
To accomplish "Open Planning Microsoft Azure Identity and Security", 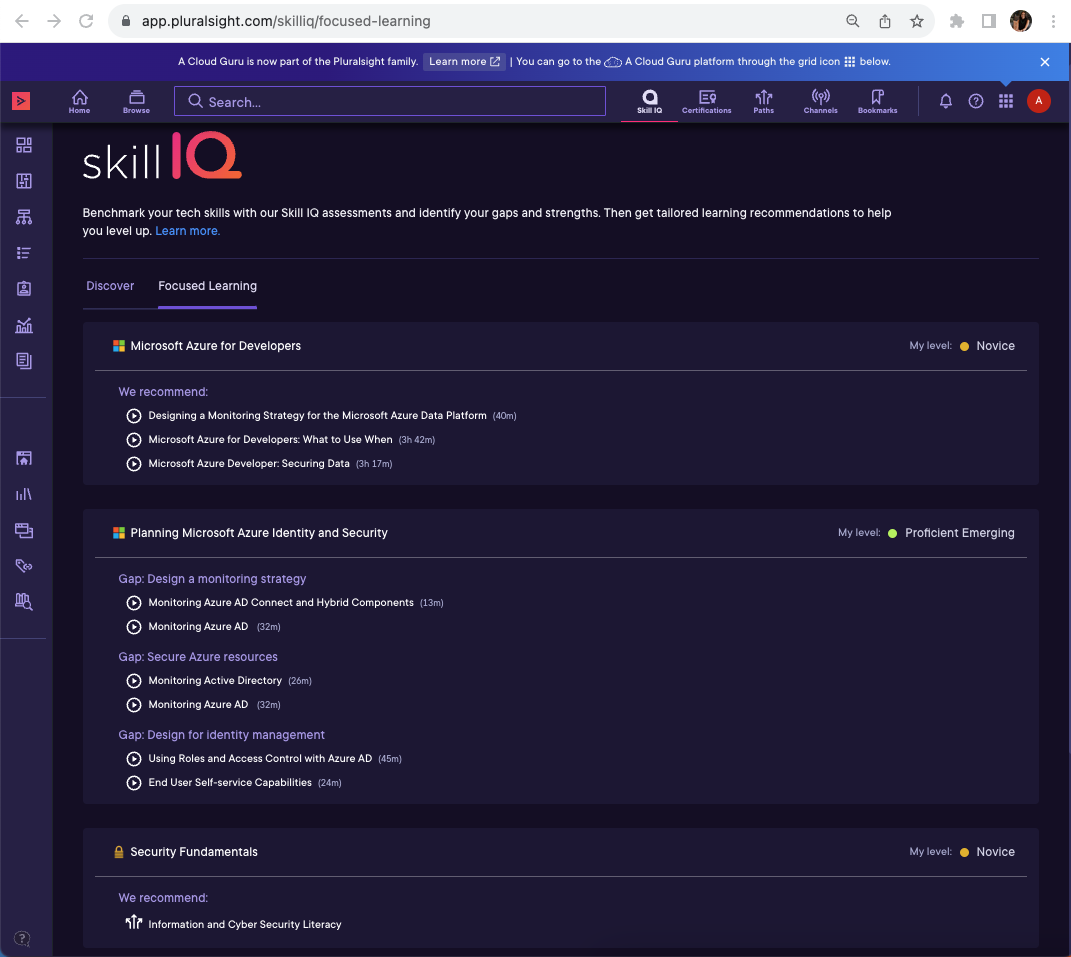I will 259,533.
